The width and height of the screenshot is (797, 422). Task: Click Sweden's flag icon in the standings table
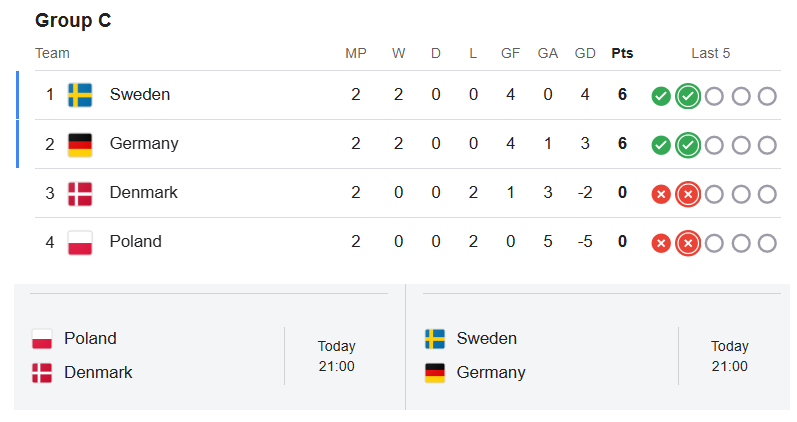(80, 95)
